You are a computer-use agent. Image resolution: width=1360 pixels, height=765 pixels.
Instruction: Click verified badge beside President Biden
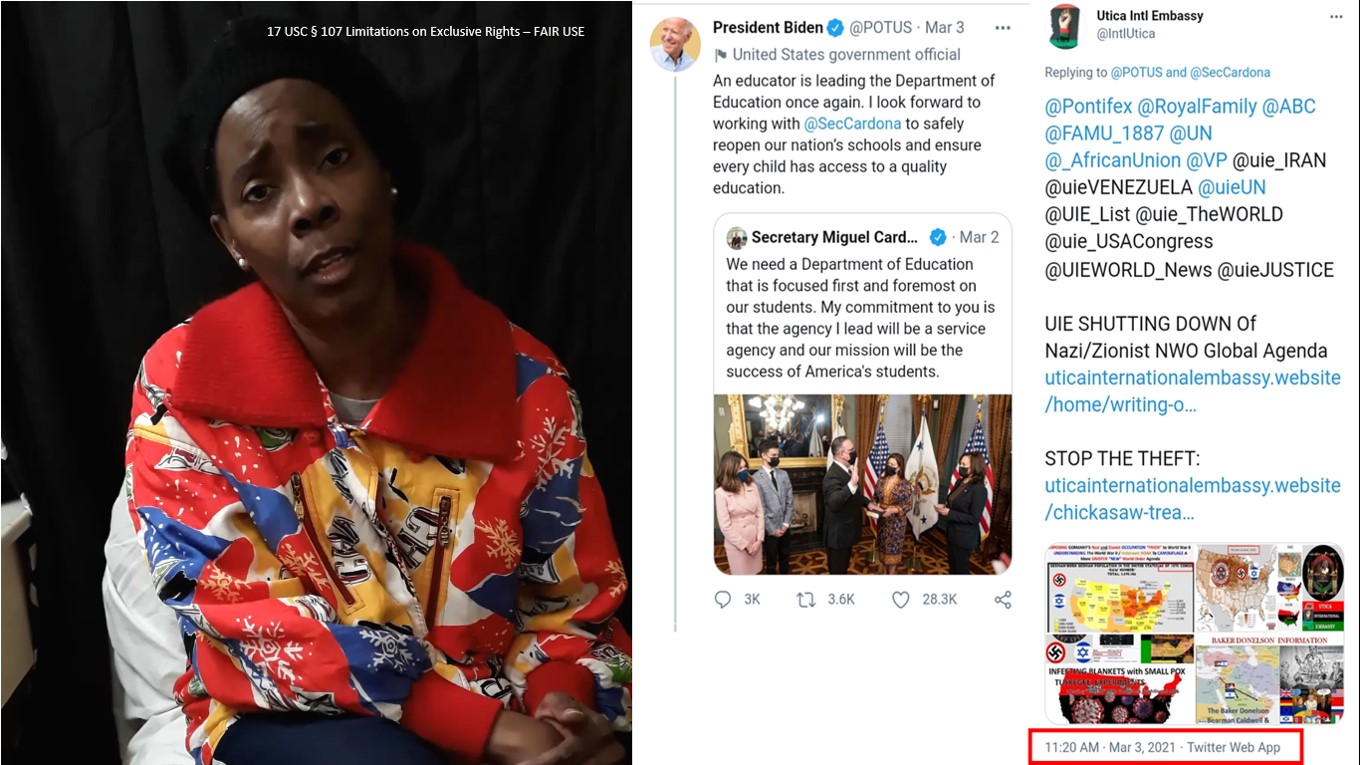(x=836, y=28)
